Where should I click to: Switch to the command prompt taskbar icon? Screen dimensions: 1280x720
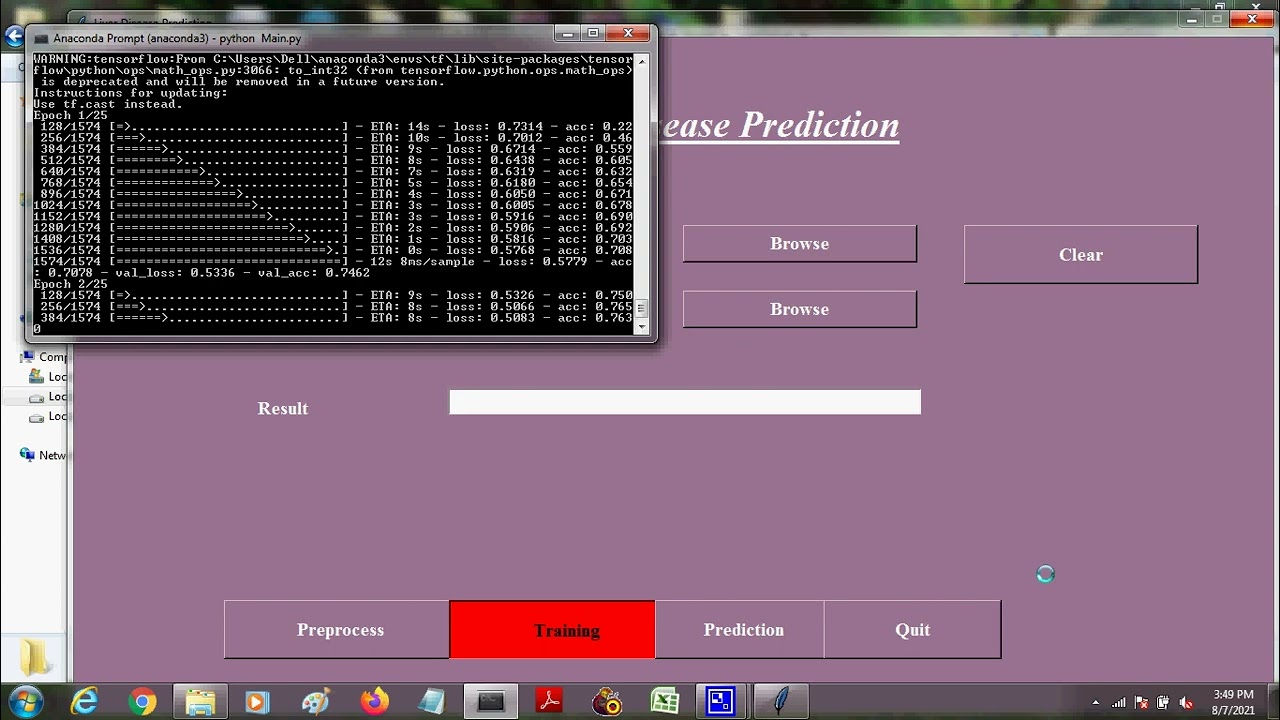(x=491, y=702)
